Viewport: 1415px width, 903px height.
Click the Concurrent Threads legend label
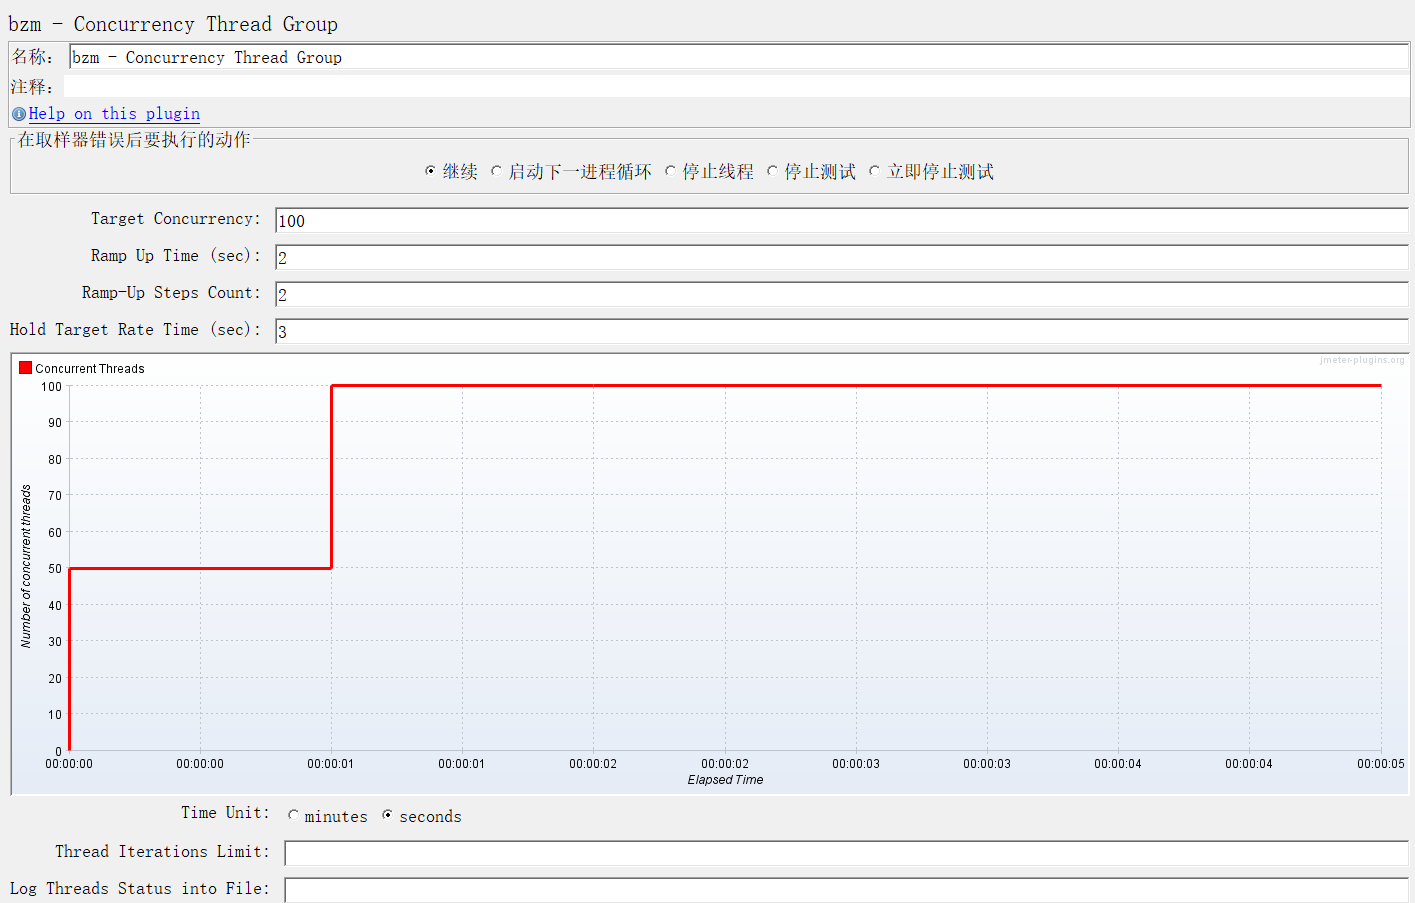coord(90,369)
